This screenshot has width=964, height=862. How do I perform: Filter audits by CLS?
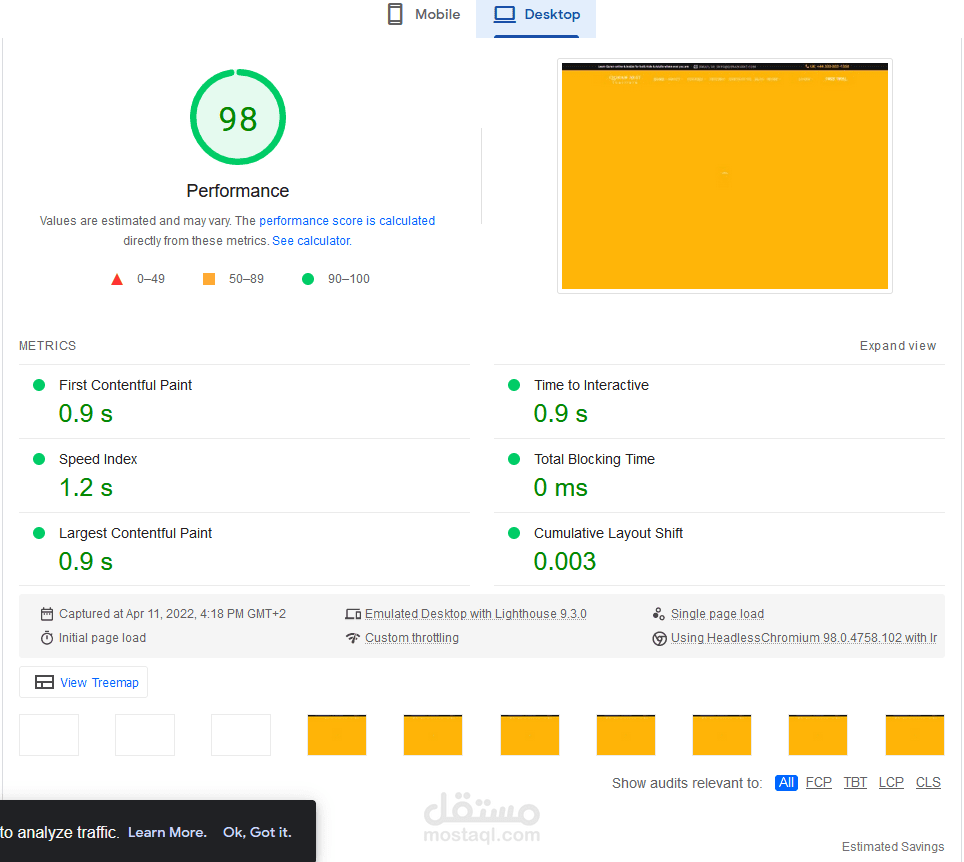click(928, 783)
